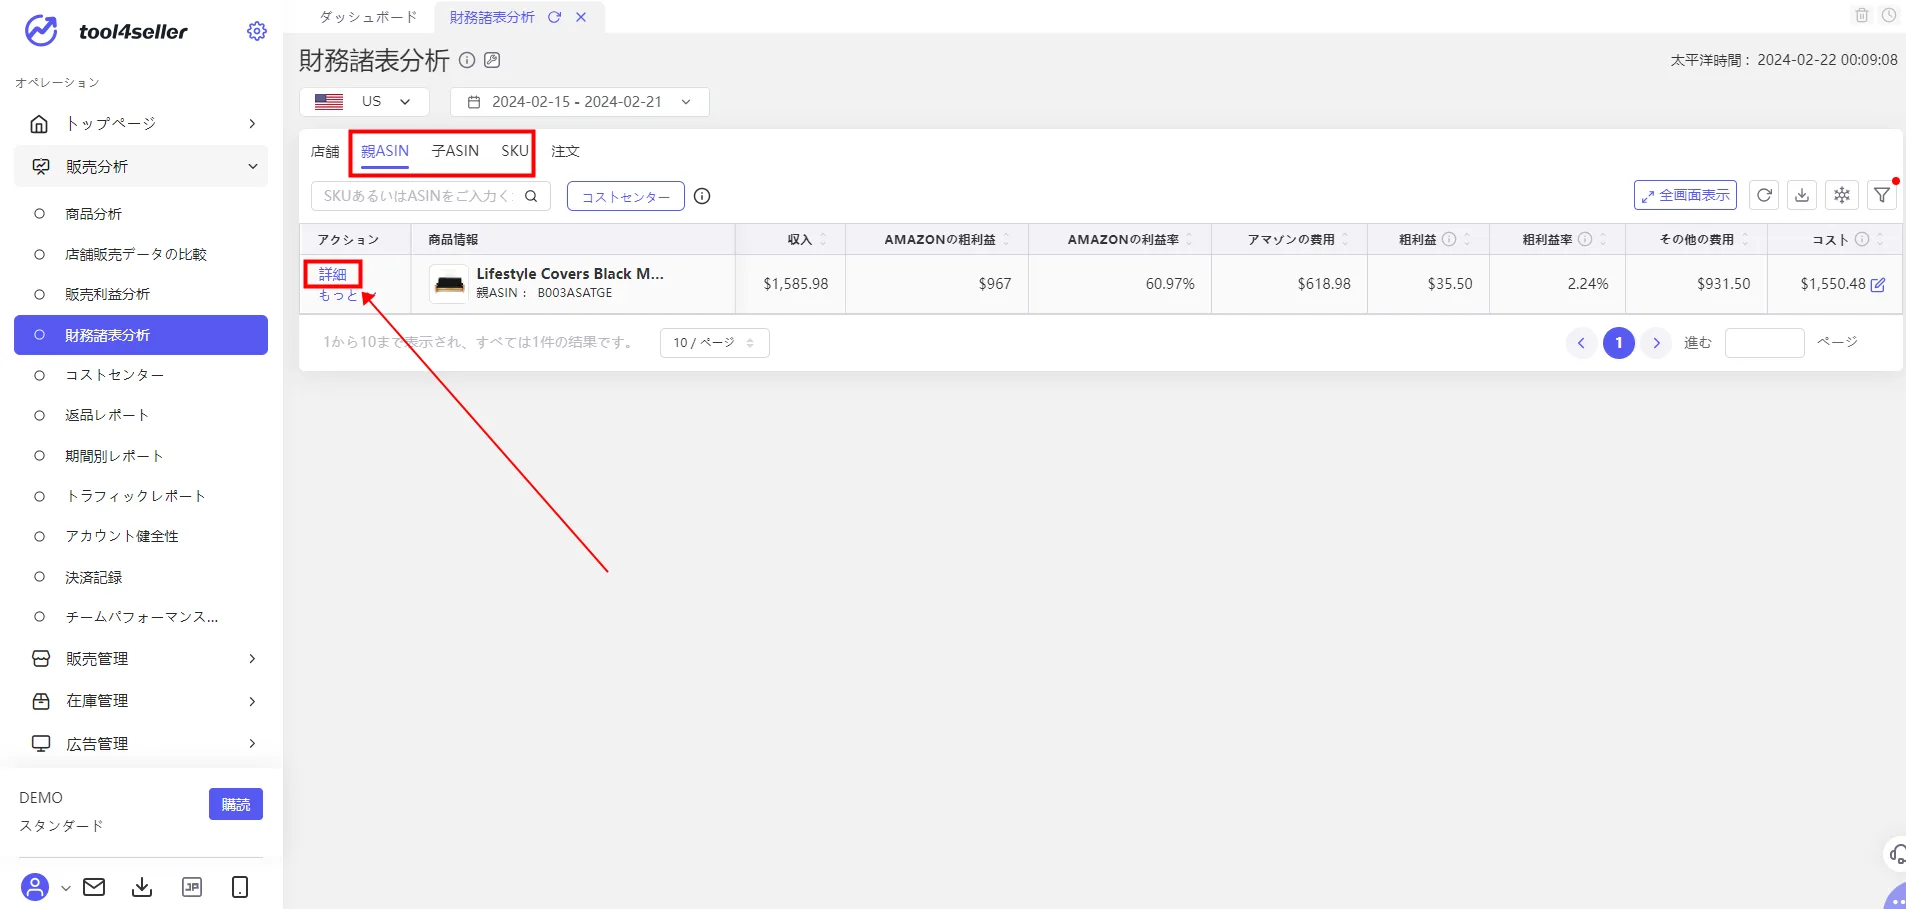Click the 全画面表示 button
1906x909 pixels.
(x=1685, y=195)
